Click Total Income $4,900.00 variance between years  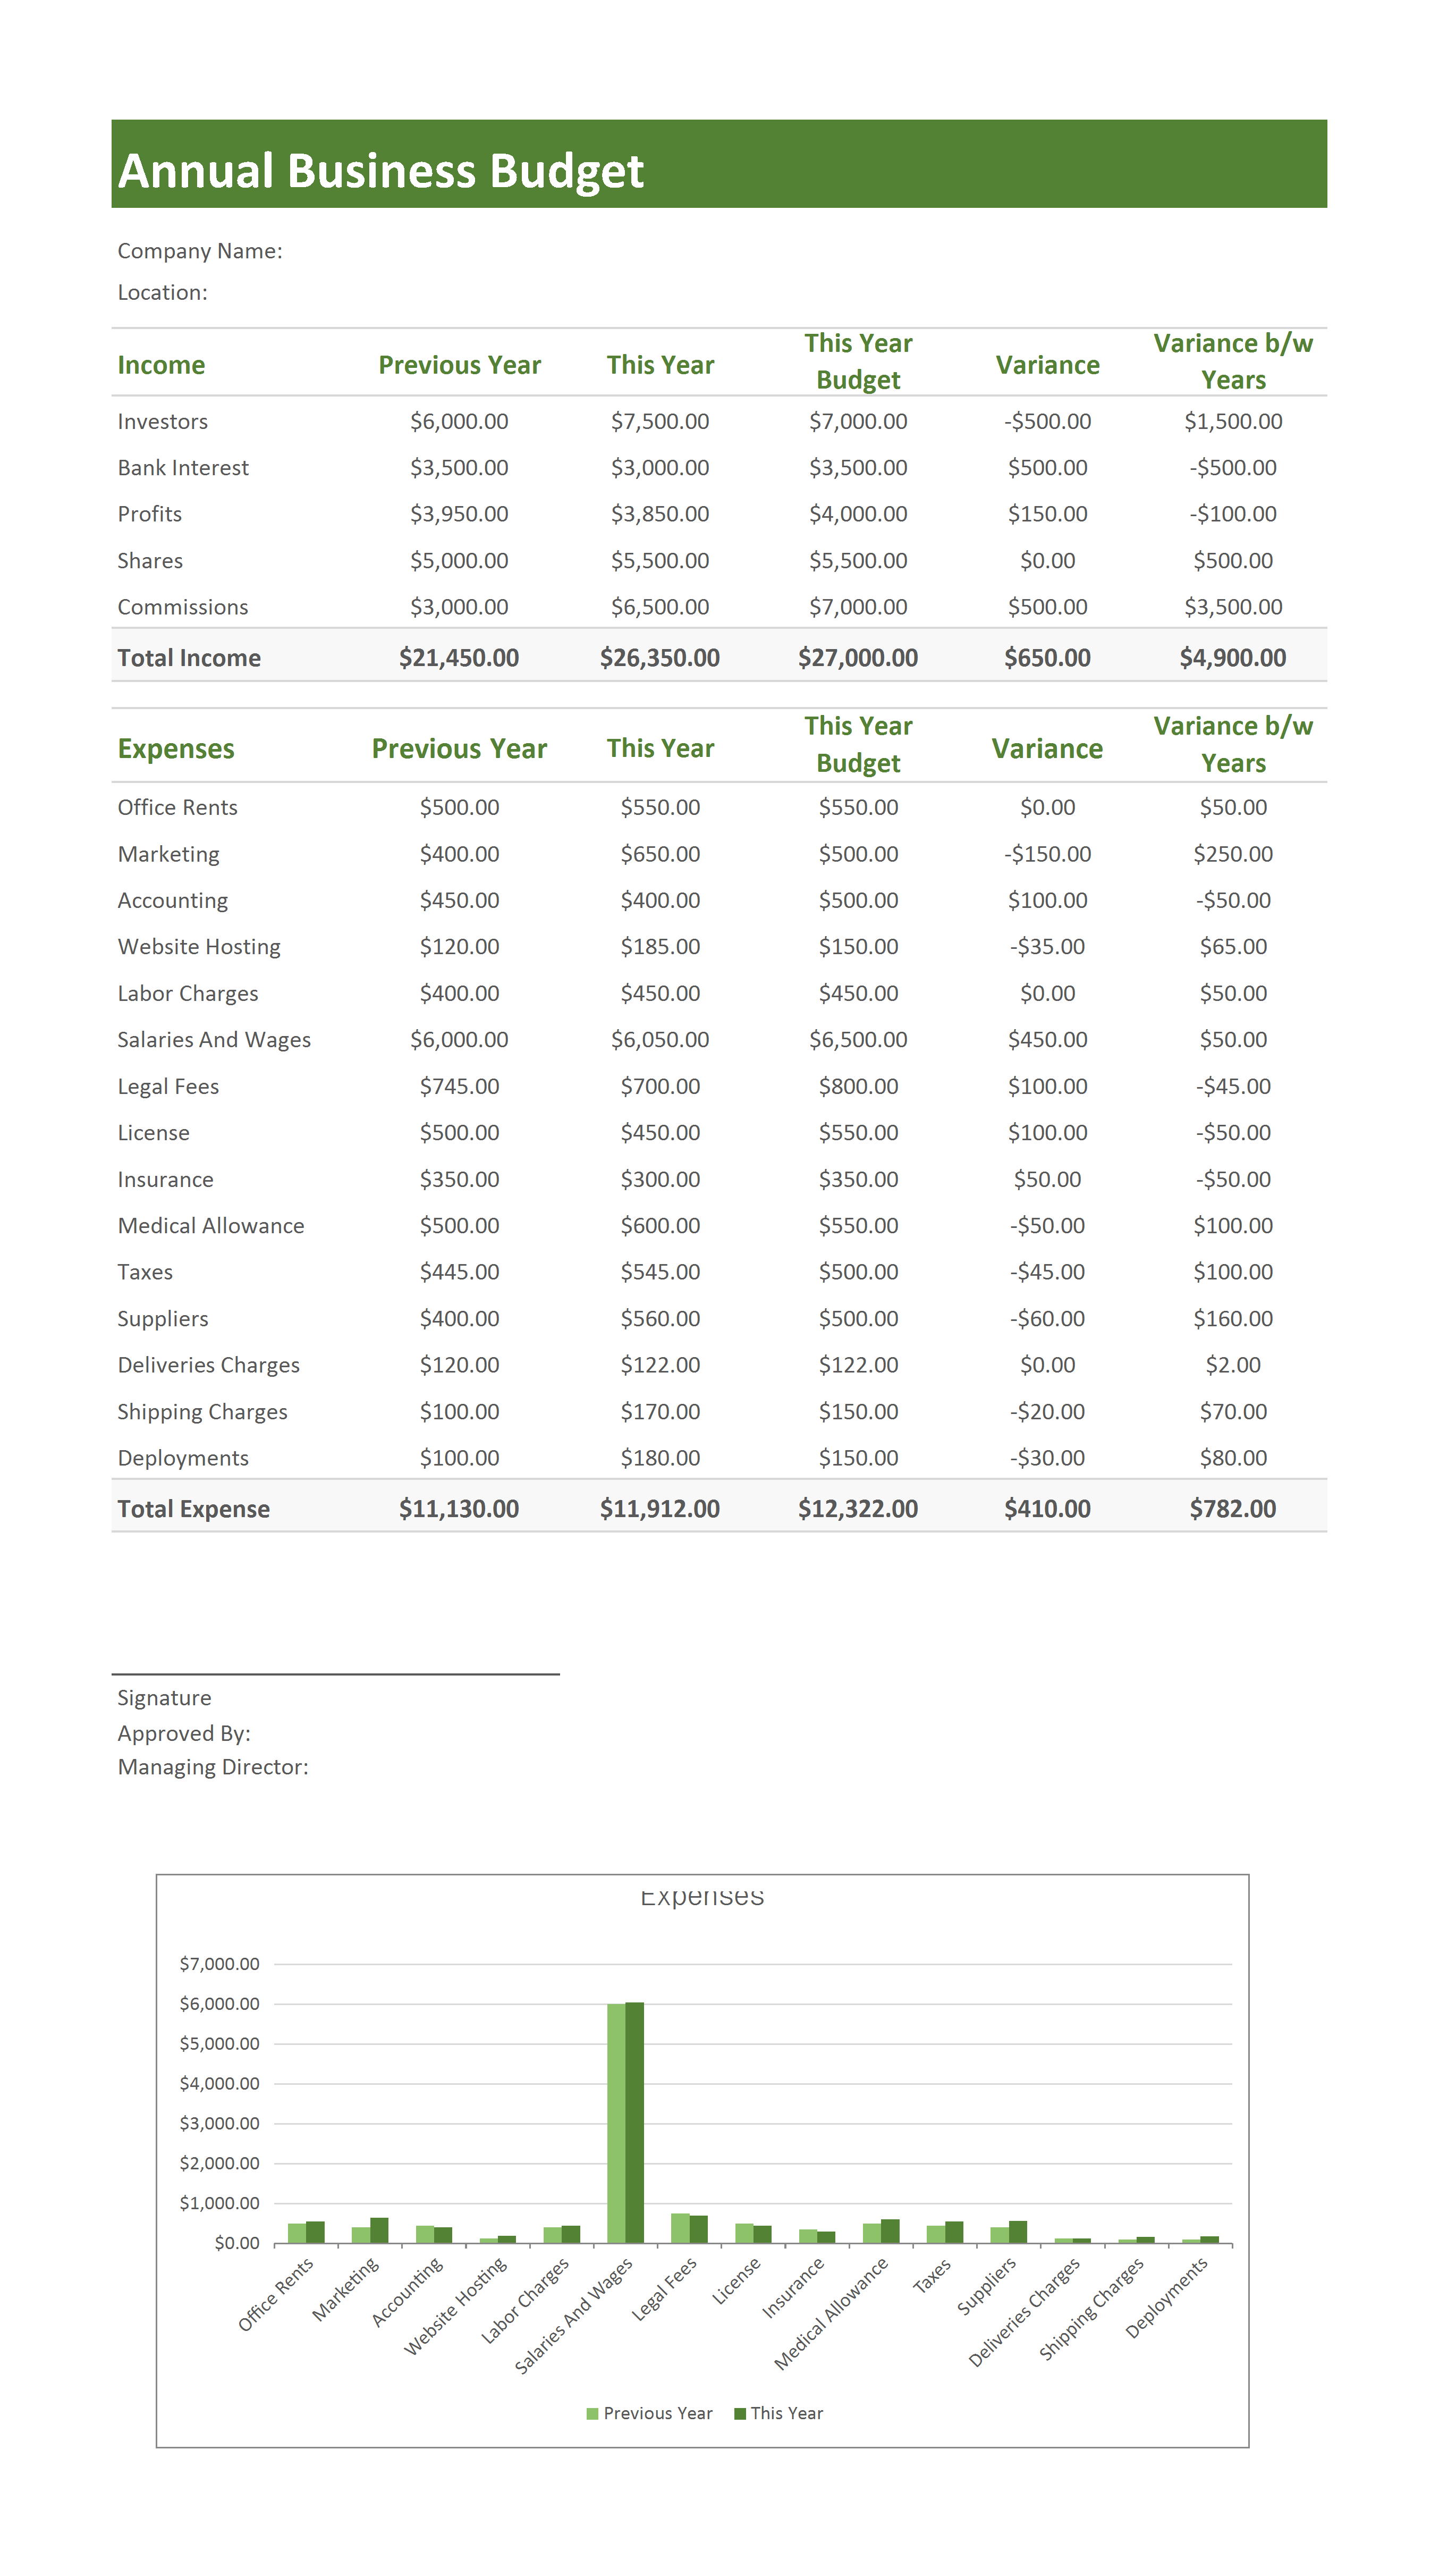pyautogui.click(x=1233, y=657)
